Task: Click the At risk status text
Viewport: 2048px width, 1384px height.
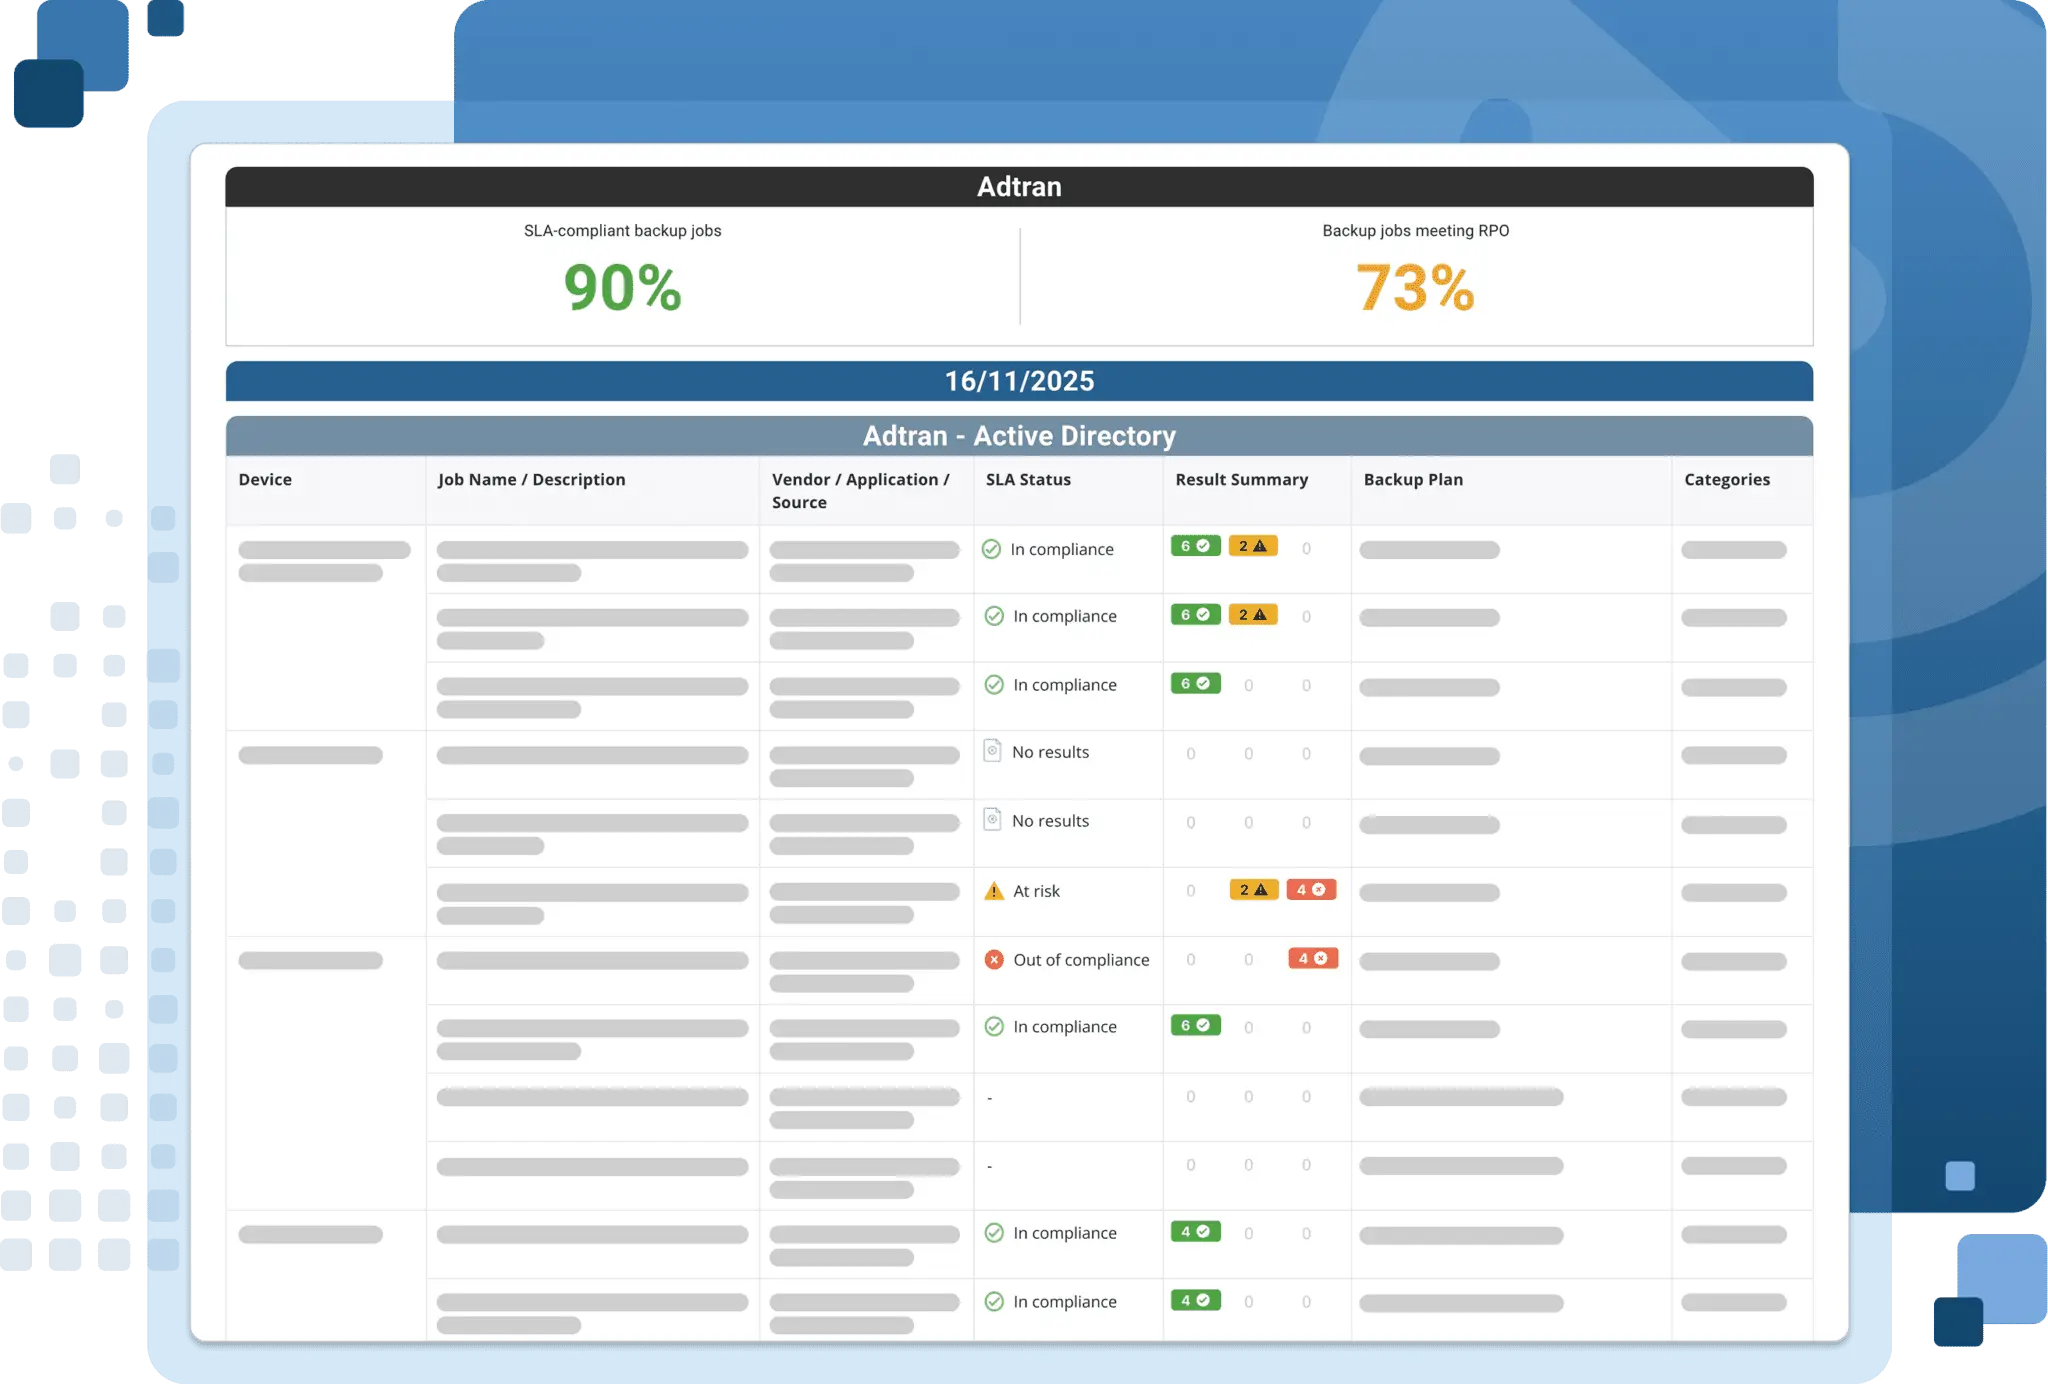Action: [x=1036, y=891]
